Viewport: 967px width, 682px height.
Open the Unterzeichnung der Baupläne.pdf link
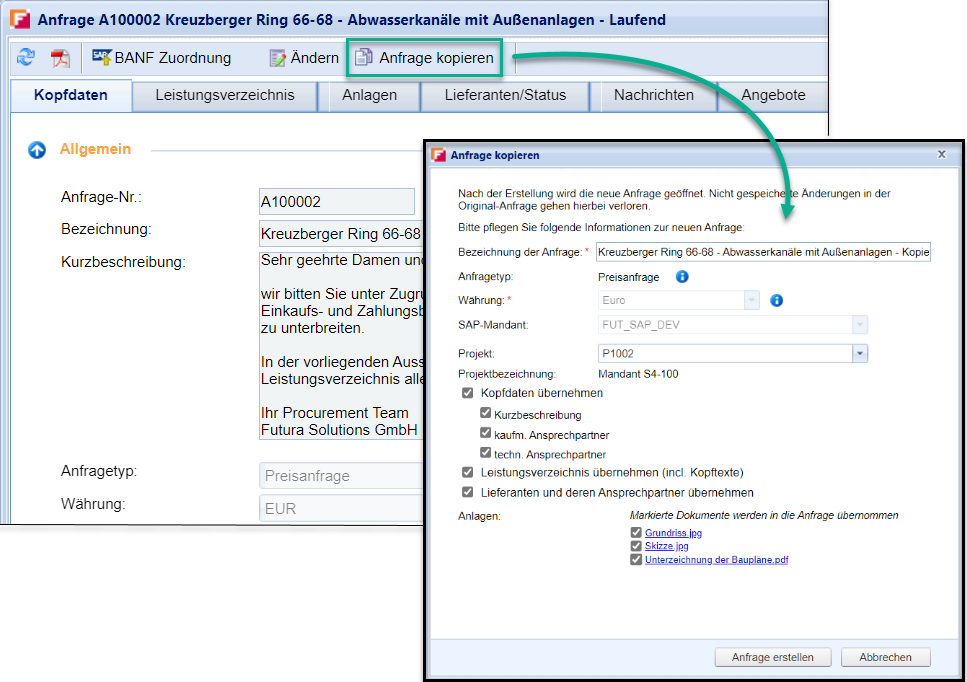tap(716, 560)
